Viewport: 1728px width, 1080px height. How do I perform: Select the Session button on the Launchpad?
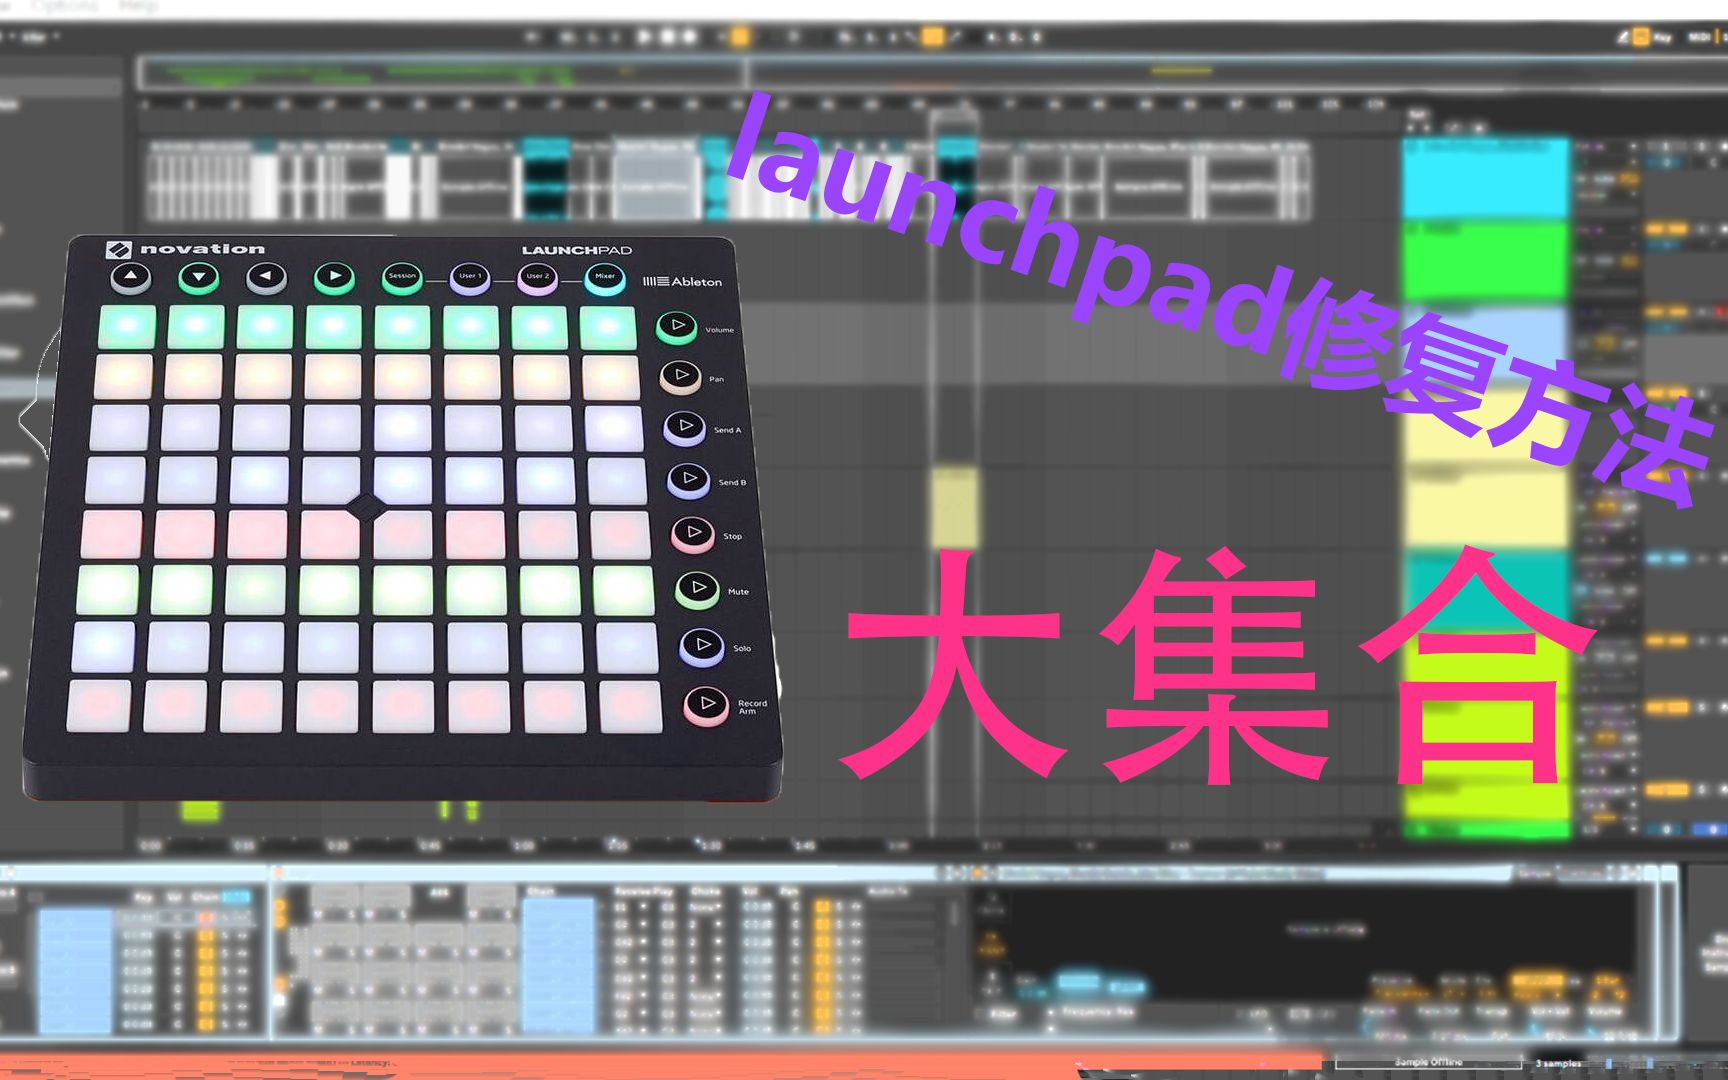coord(402,277)
